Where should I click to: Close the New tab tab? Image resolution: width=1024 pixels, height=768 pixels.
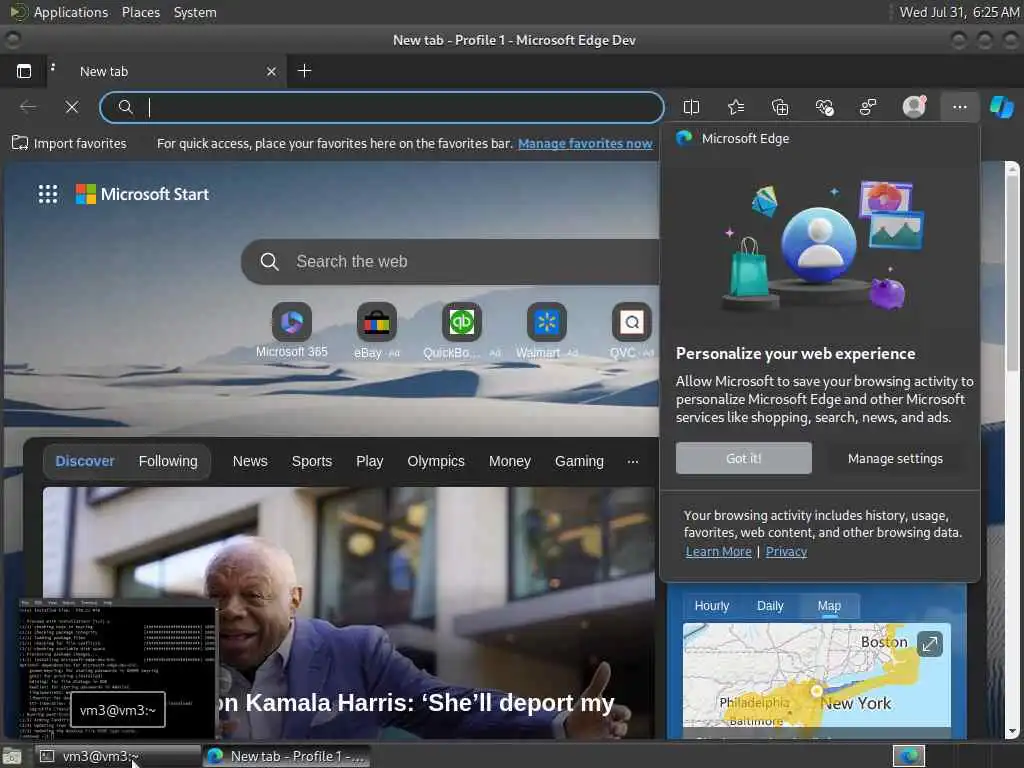pos(272,71)
